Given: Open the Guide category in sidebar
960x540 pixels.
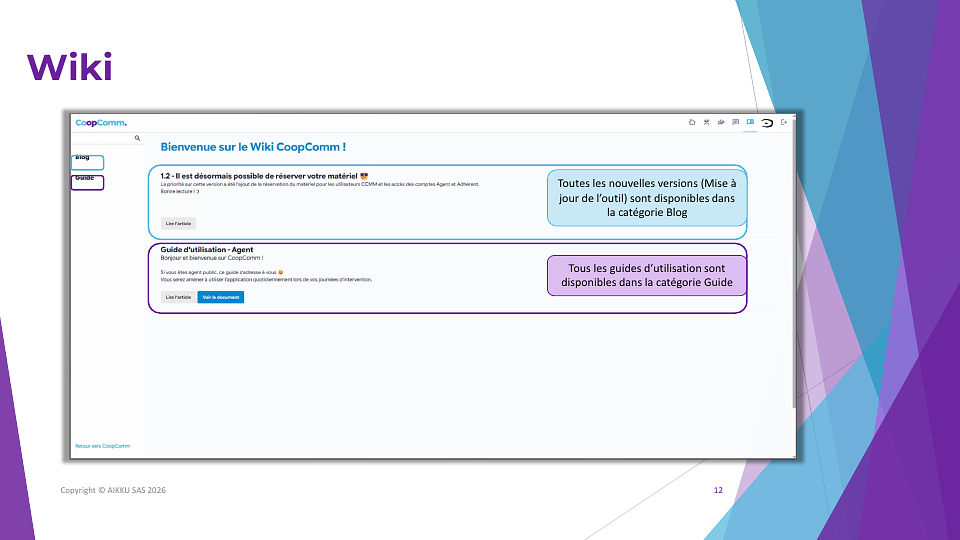Looking at the screenshot, I should [85, 179].
